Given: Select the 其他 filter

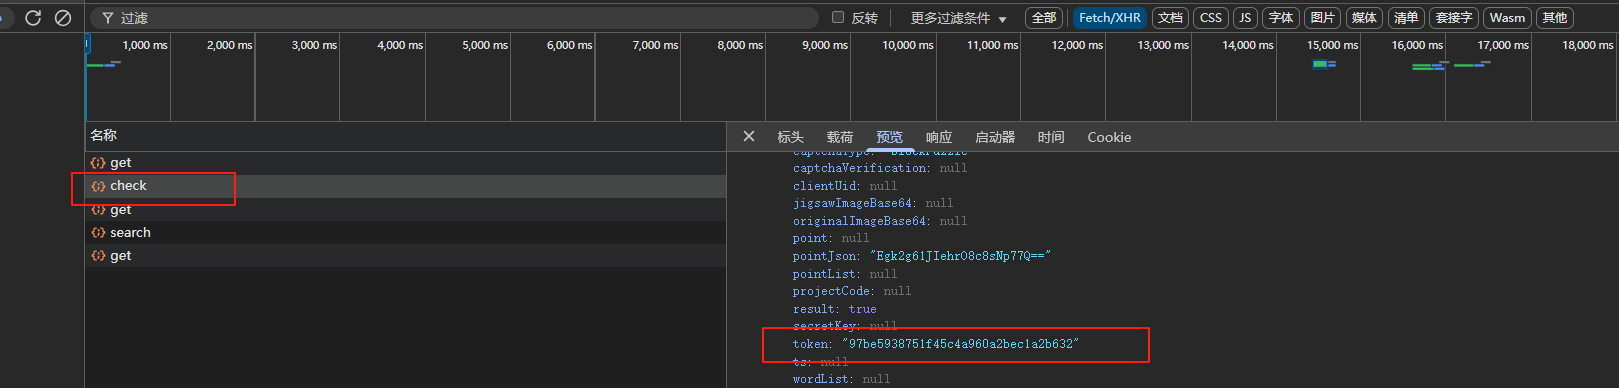Looking at the screenshot, I should 1555,18.
